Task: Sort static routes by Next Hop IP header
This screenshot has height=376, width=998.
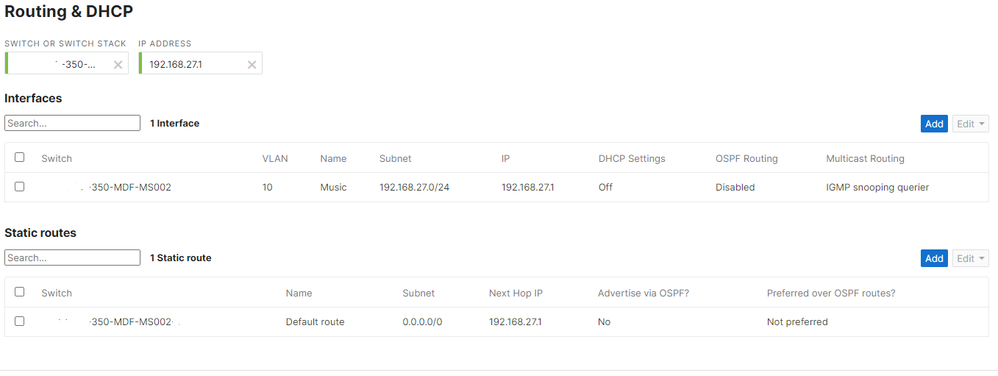Action: point(516,293)
